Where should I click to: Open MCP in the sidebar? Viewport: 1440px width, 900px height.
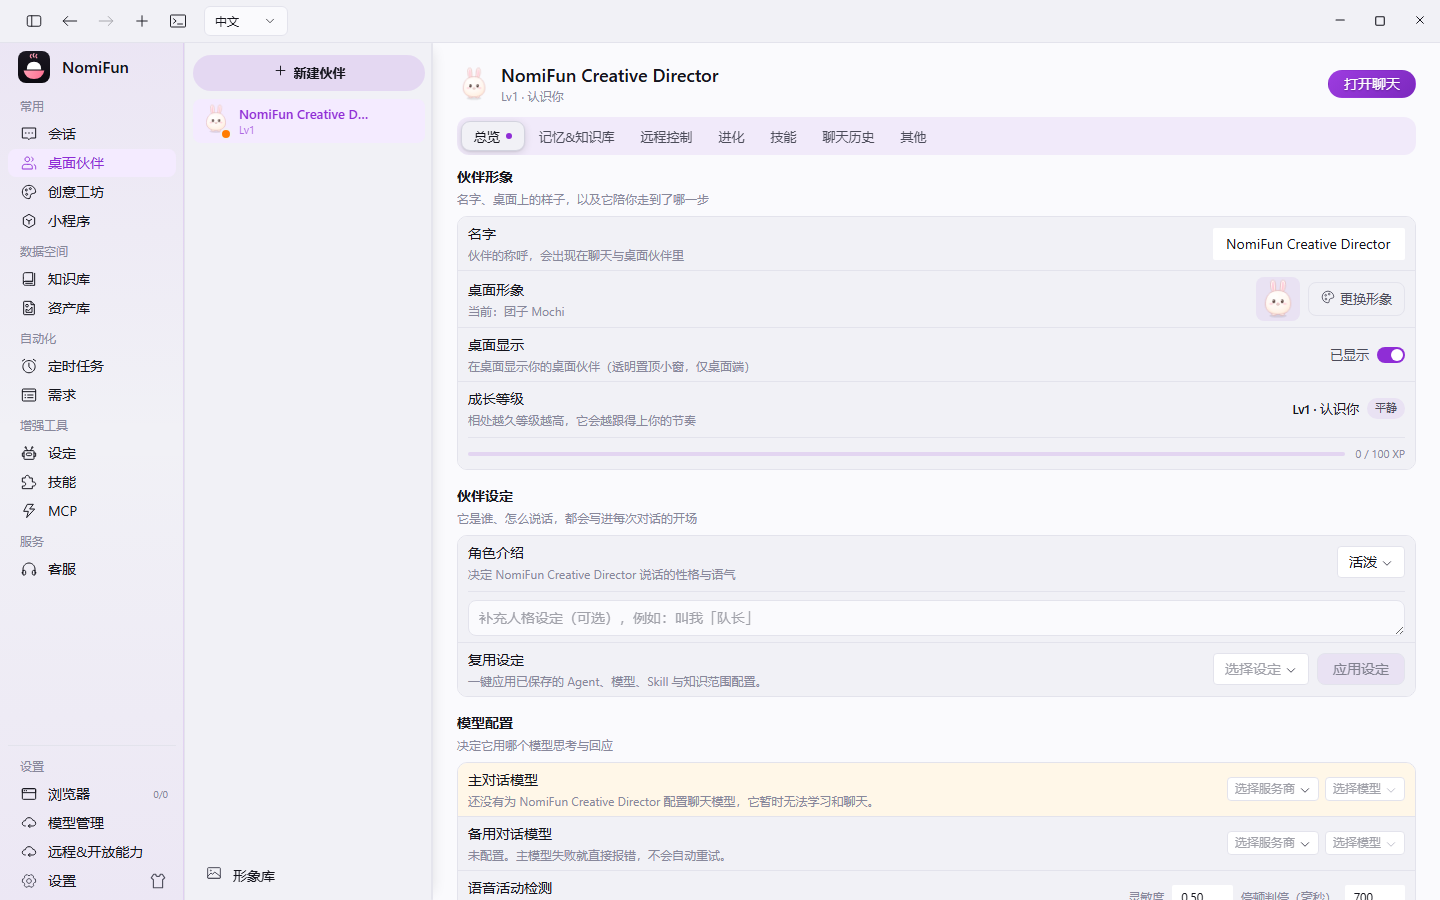click(92, 511)
